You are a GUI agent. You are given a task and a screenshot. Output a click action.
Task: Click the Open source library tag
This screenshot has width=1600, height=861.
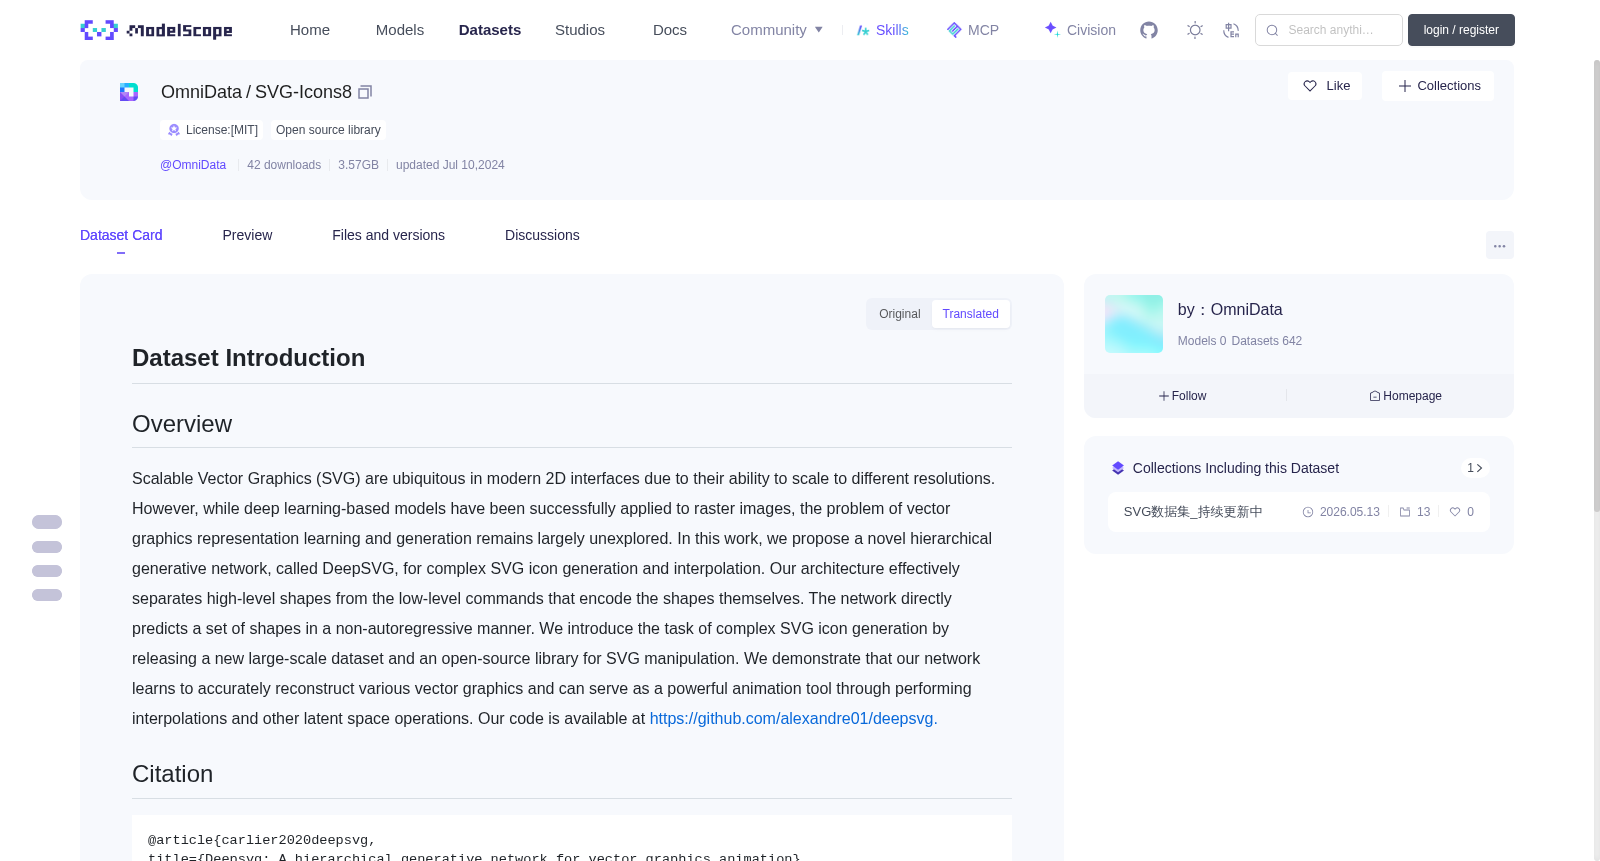tap(328, 130)
